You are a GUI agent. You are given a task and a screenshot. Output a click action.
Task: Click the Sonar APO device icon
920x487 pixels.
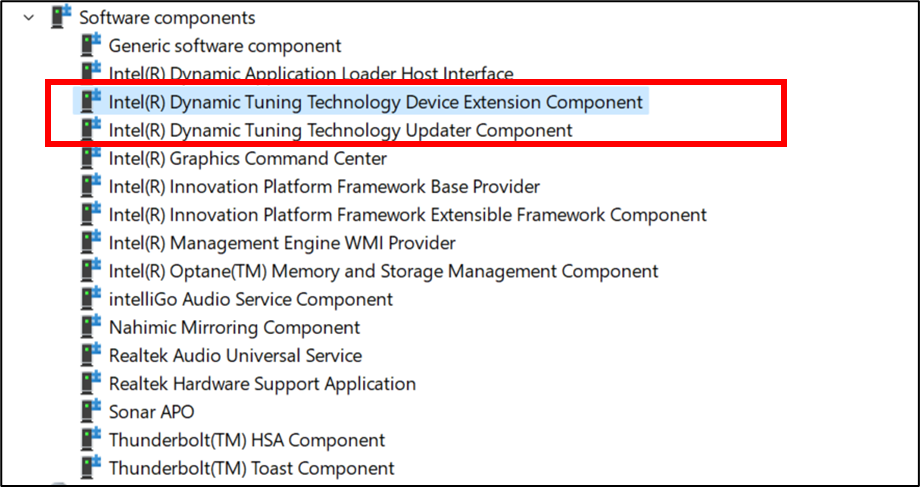pyautogui.click(x=92, y=411)
